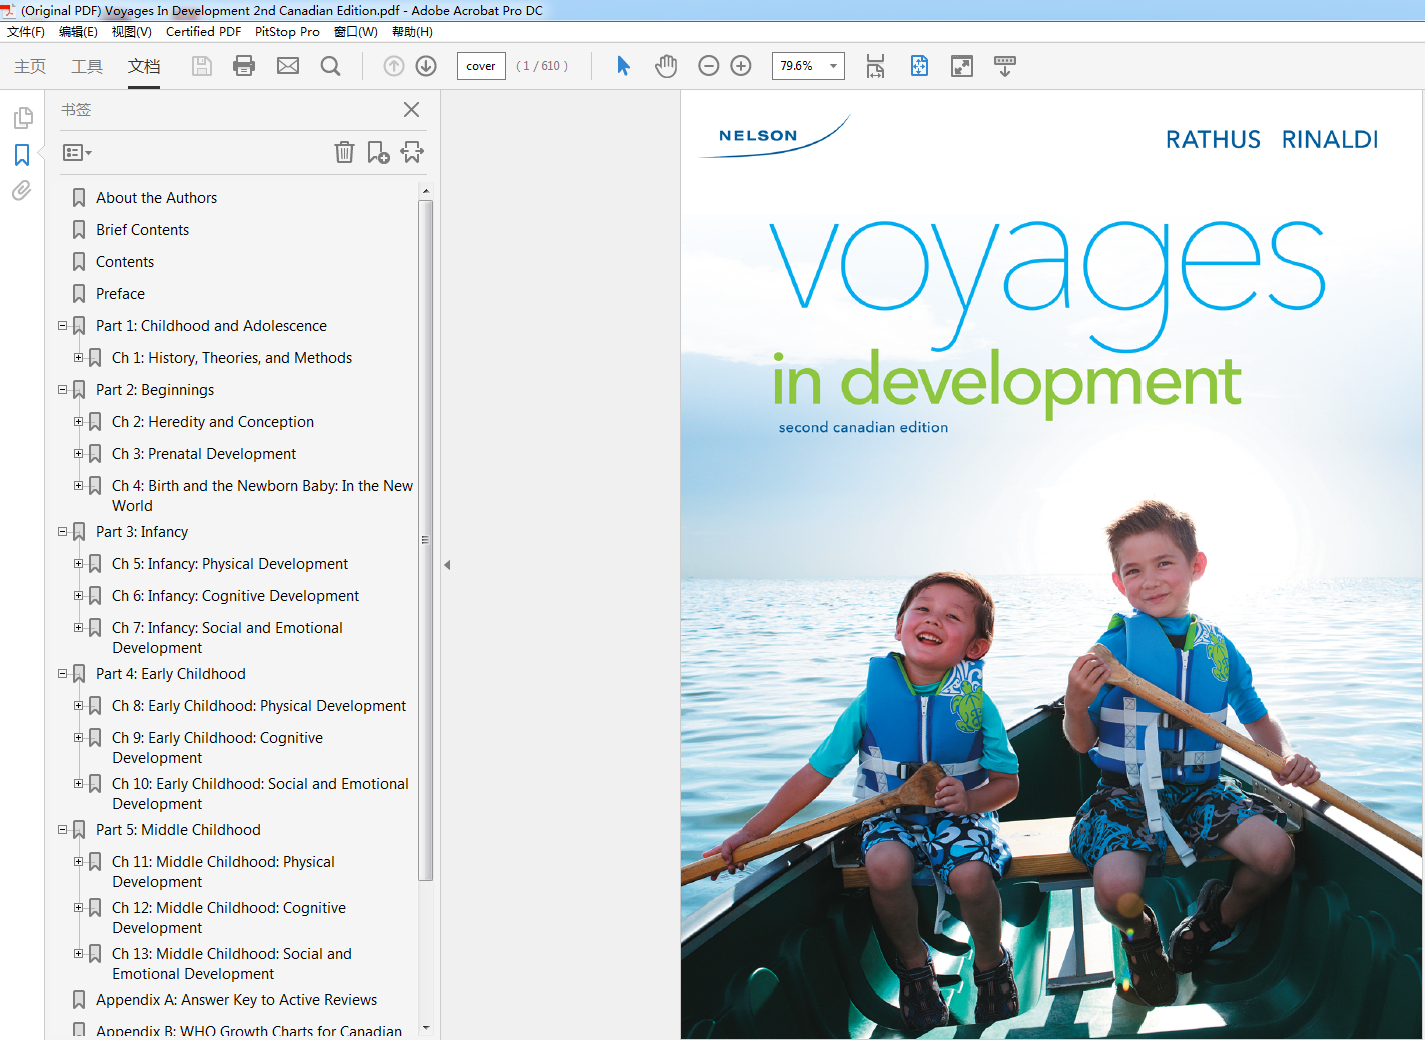Click the bookmarks panel vertical scrollbar
Screen dimensions: 1425x1040
point(426,540)
